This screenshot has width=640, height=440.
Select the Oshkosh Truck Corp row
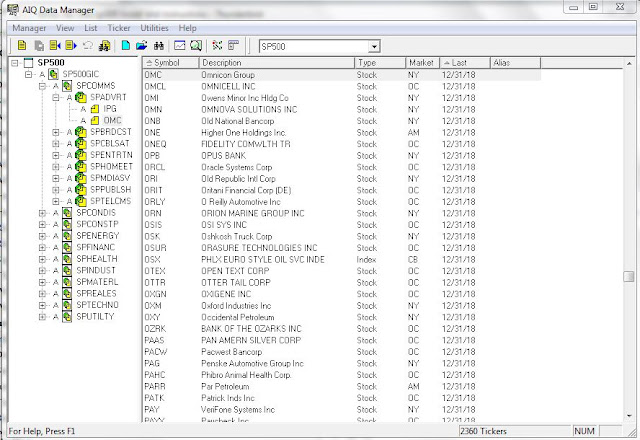[x=342, y=236]
